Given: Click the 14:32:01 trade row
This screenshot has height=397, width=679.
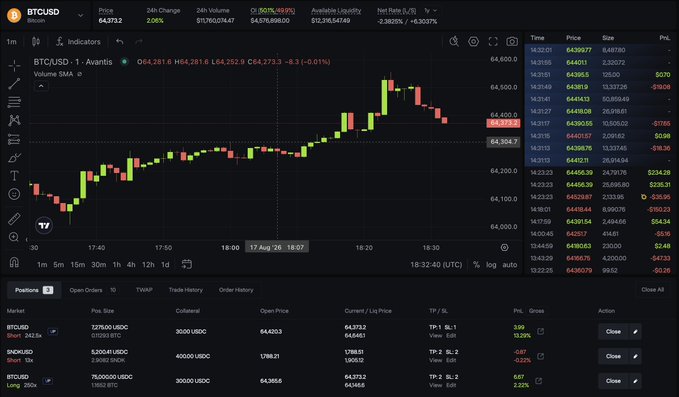Looking at the screenshot, I should pos(601,50).
